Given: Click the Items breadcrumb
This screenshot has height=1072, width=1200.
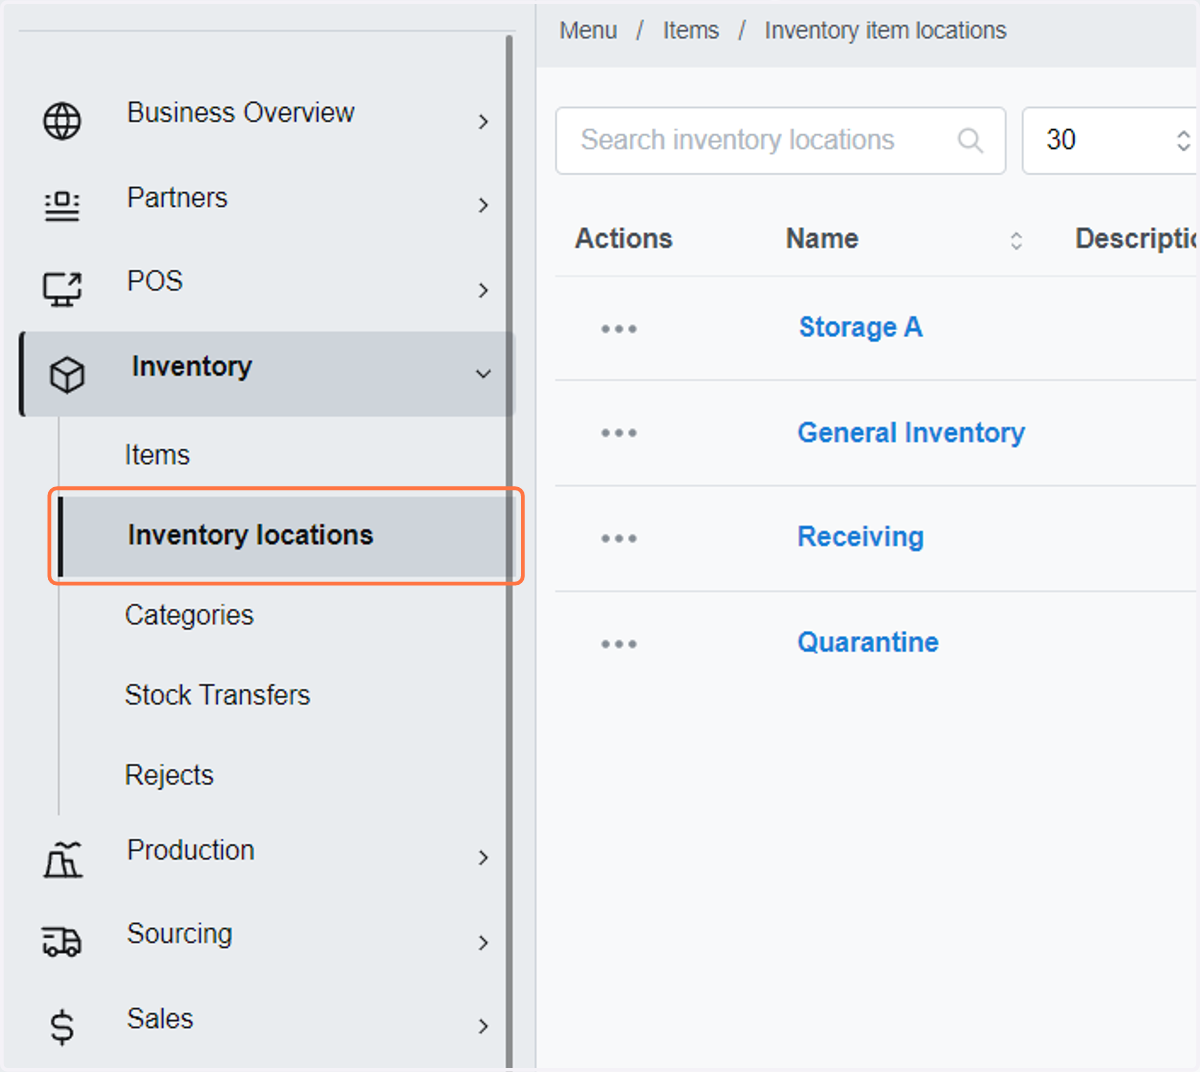Looking at the screenshot, I should [x=691, y=31].
